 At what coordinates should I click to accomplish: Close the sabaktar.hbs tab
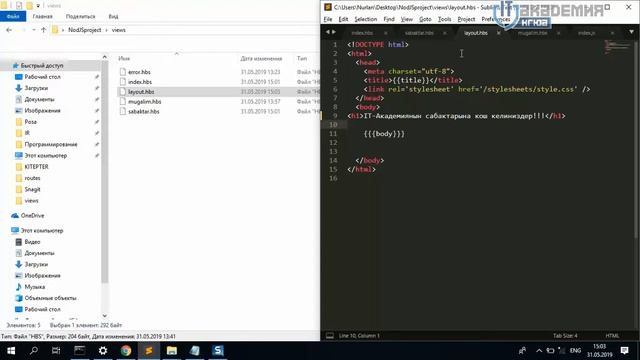pos(444,33)
